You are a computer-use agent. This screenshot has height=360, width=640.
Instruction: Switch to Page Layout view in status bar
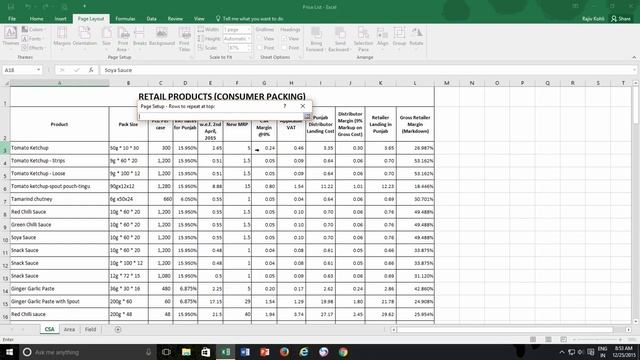(x=548, y=340)
